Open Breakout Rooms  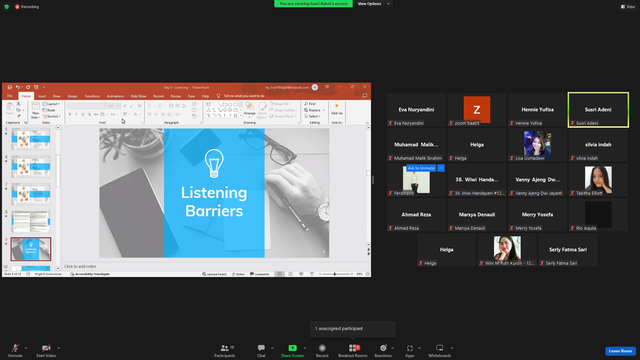coord(353,350)
